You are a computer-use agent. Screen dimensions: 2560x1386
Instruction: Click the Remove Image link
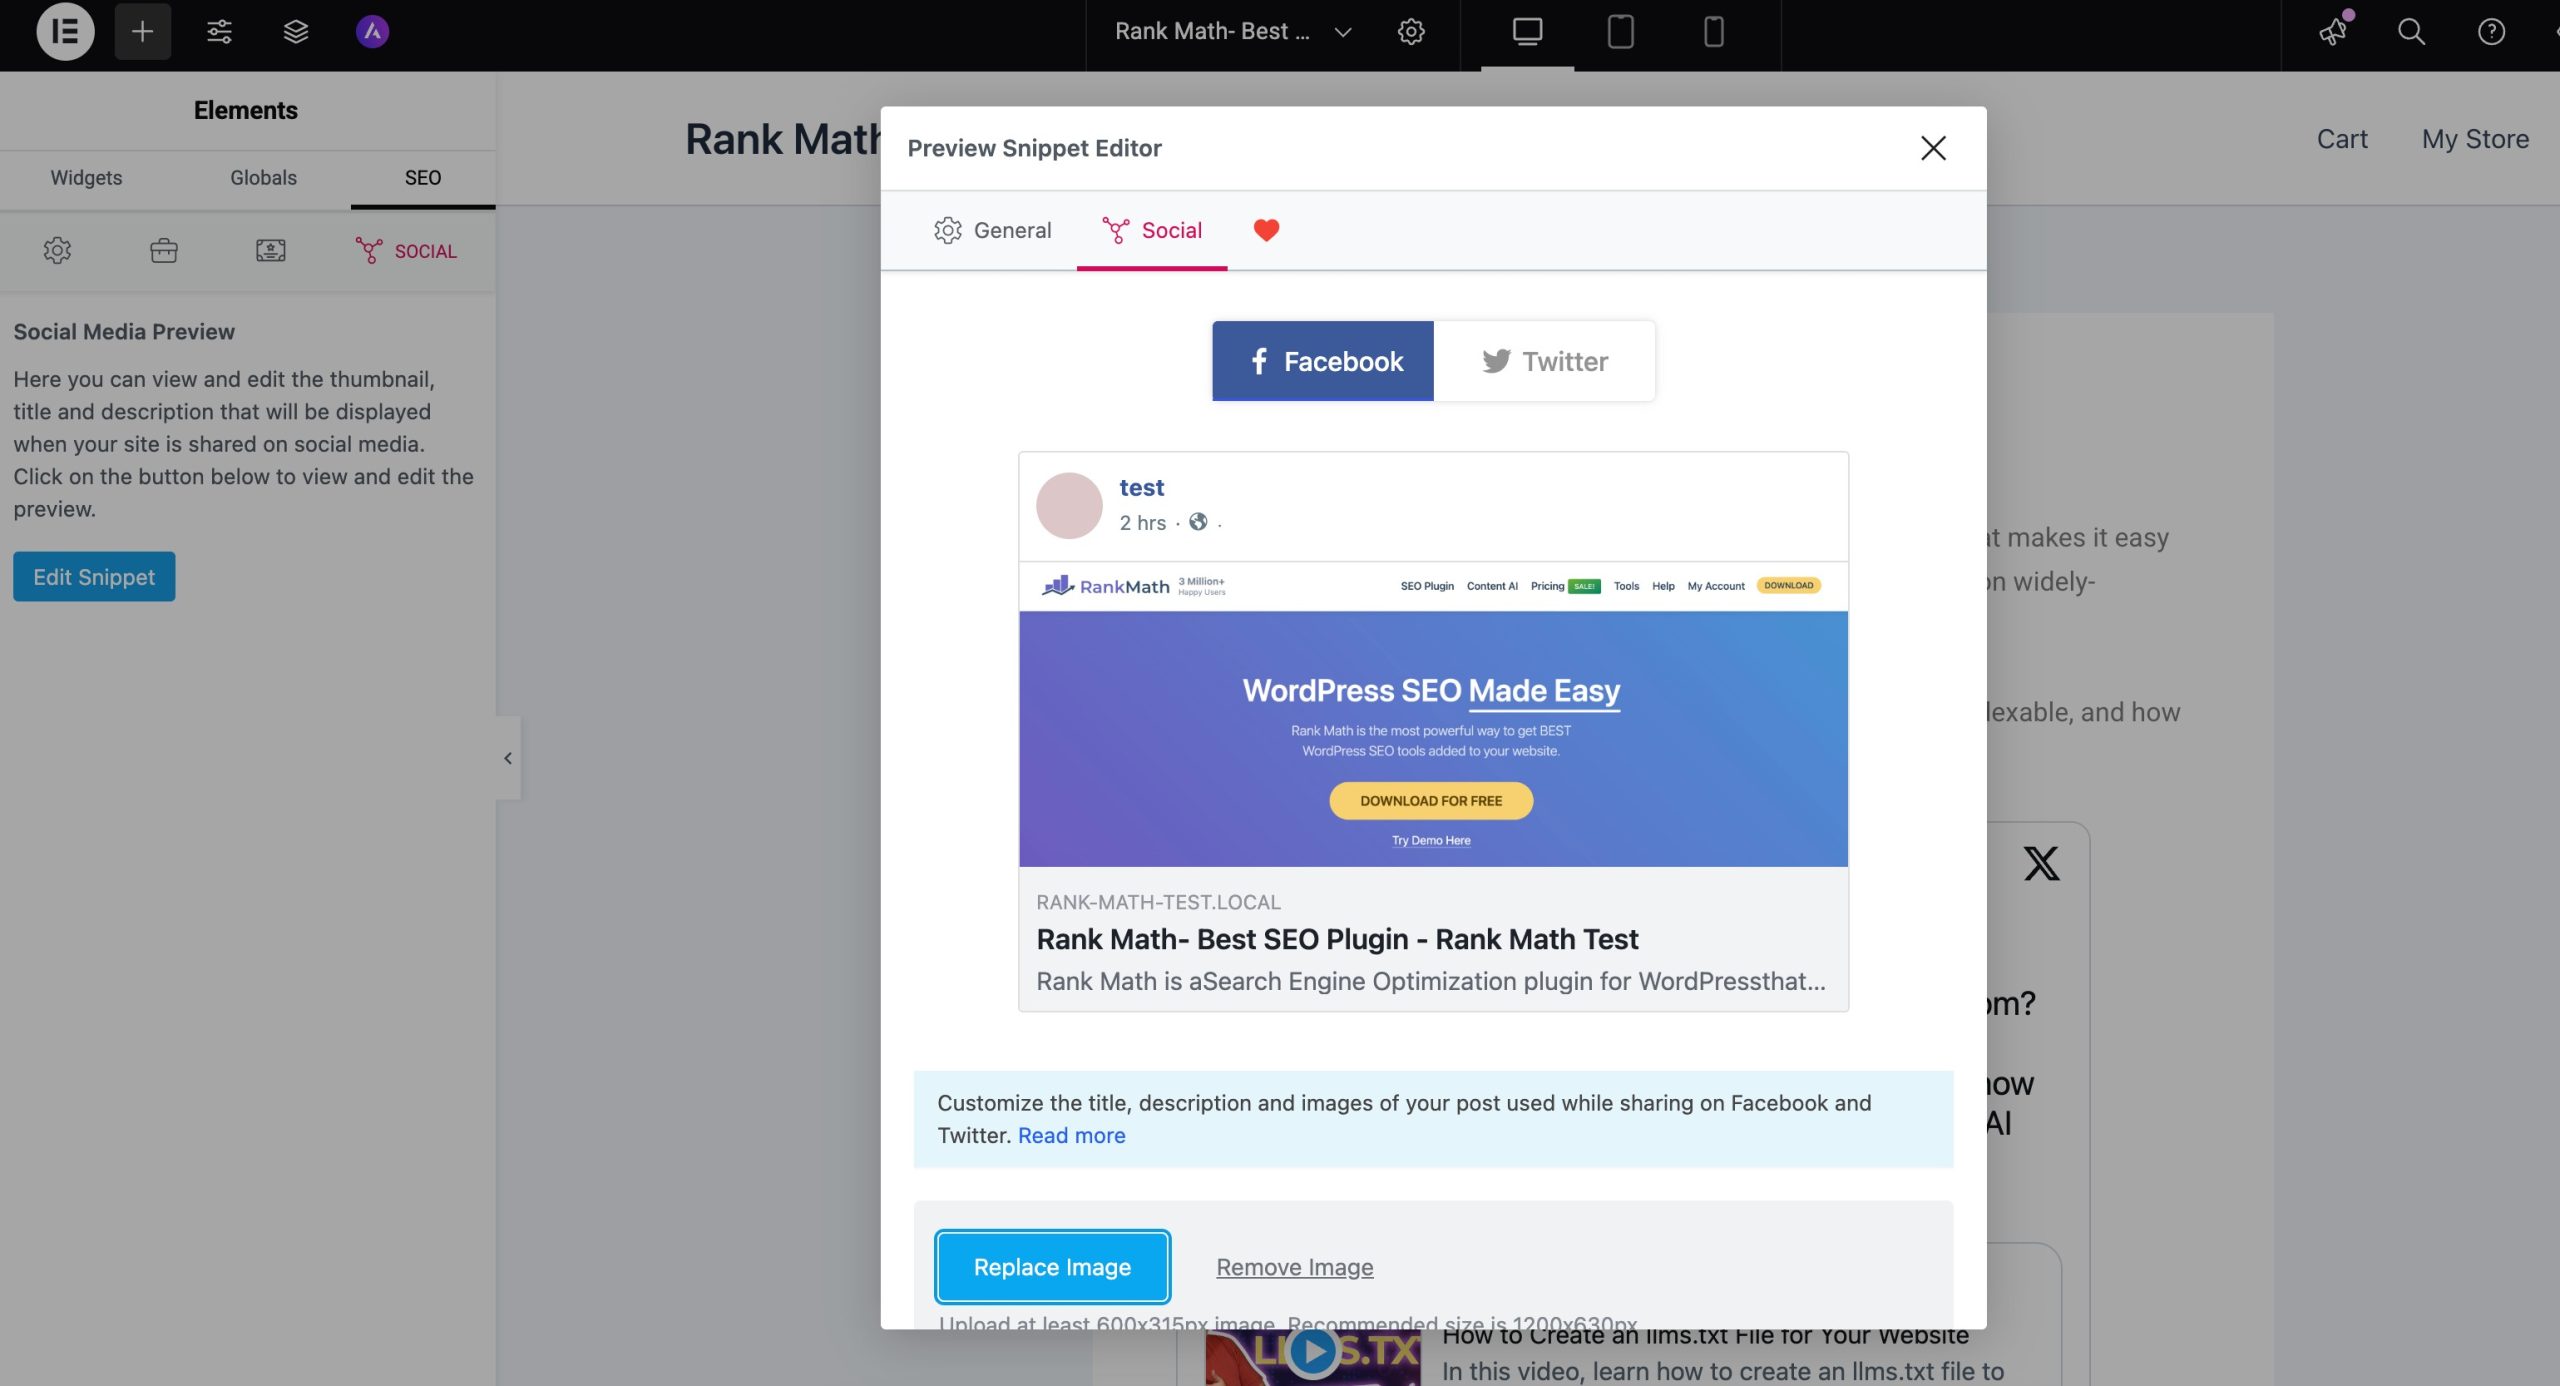[1294, 1267]
